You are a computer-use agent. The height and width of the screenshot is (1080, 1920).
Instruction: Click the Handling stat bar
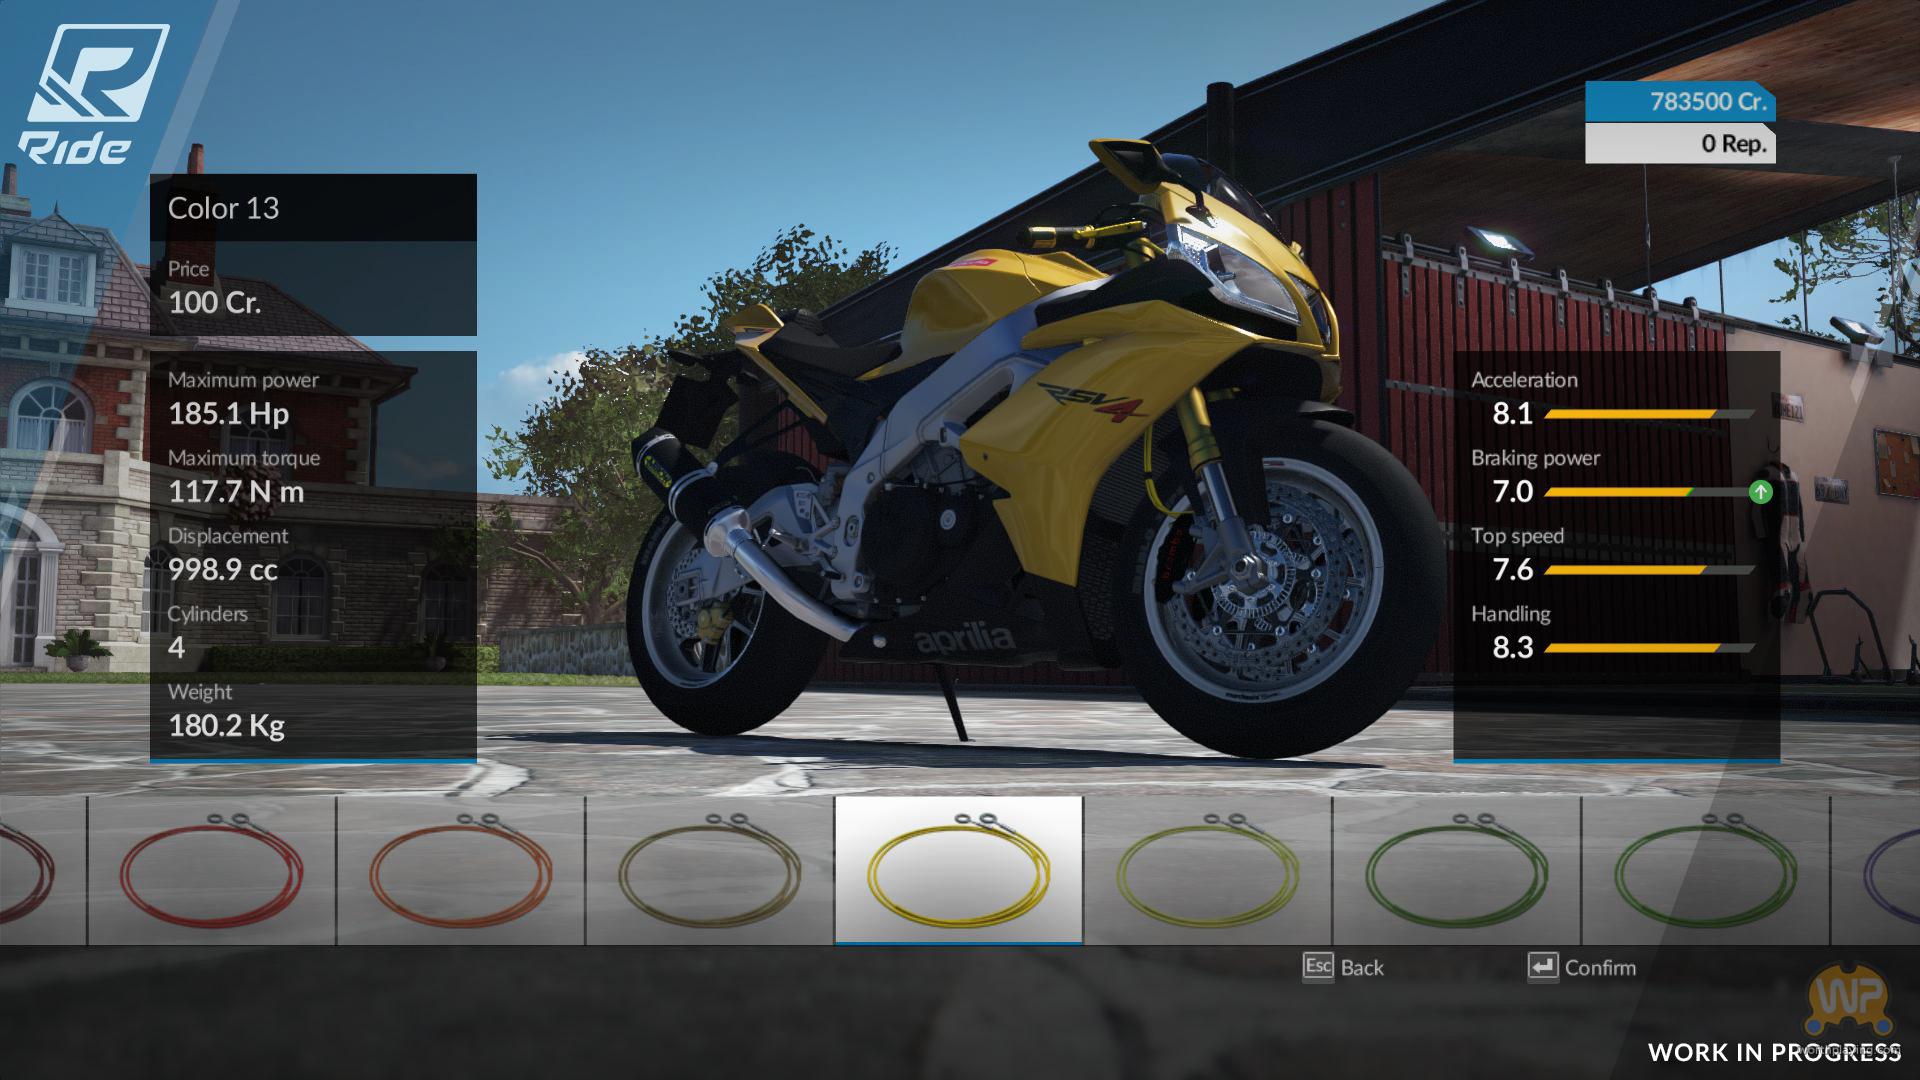coord(1648,648)
